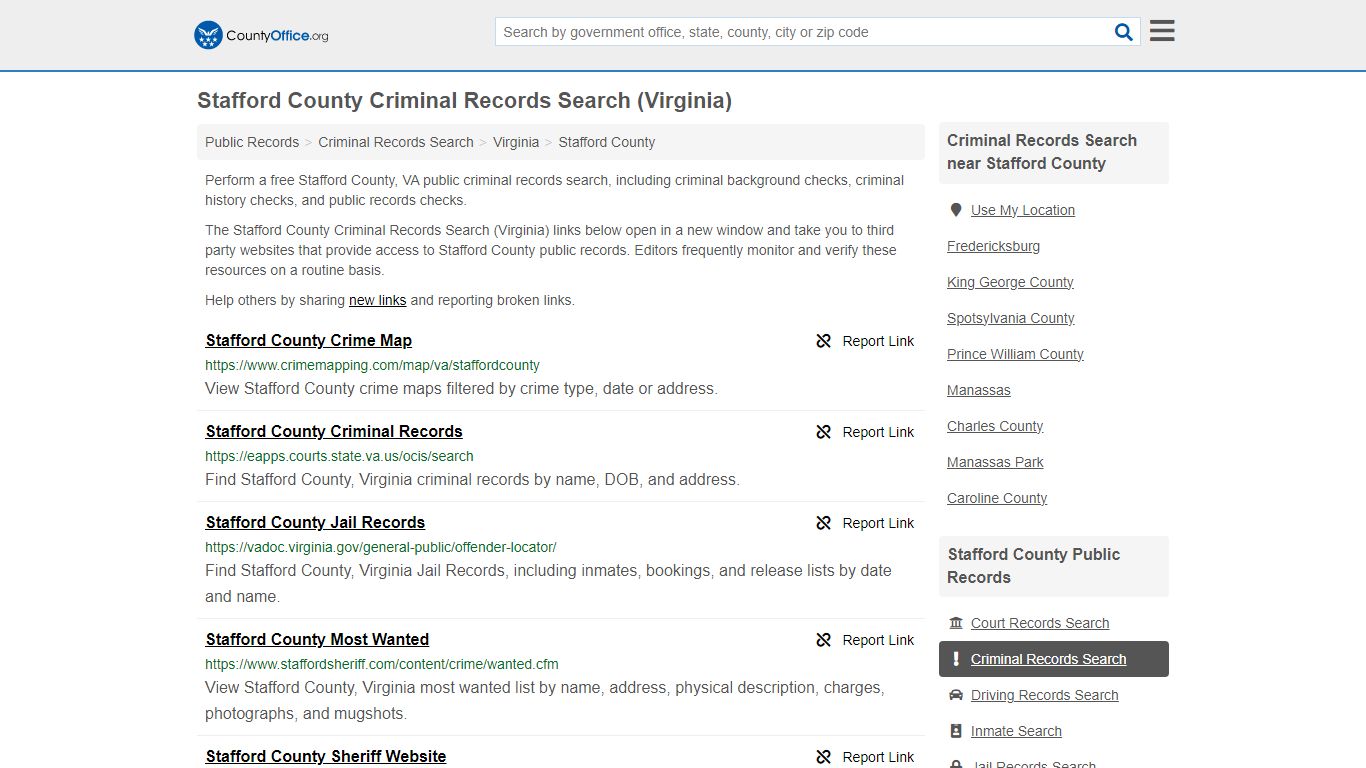Image resolution: width=1366 pixels, height=768 pixels.
Task: Click broken-link icon for Crime Map row
Action: point(823,341)
